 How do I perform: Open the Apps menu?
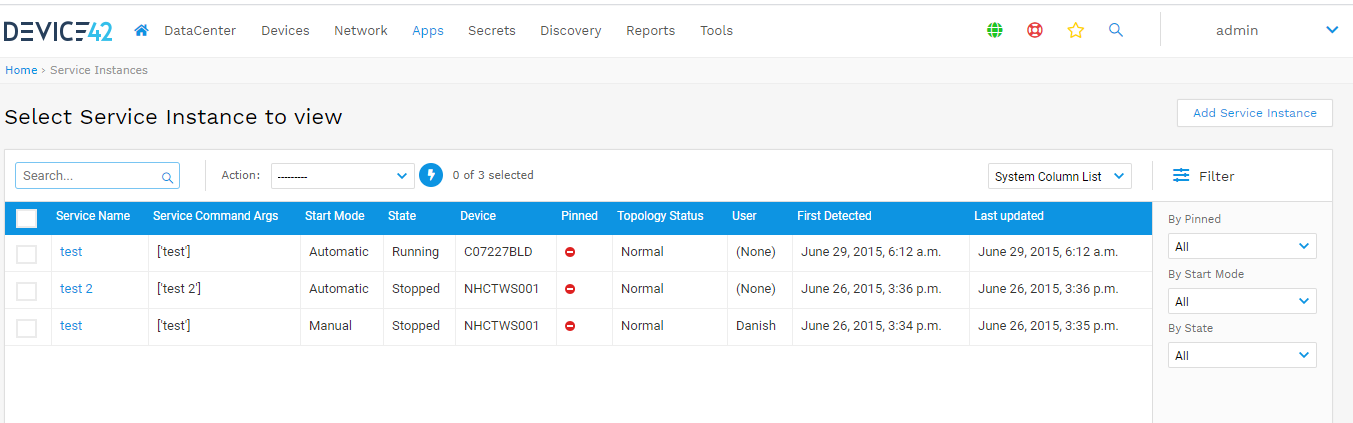[427, 31]
